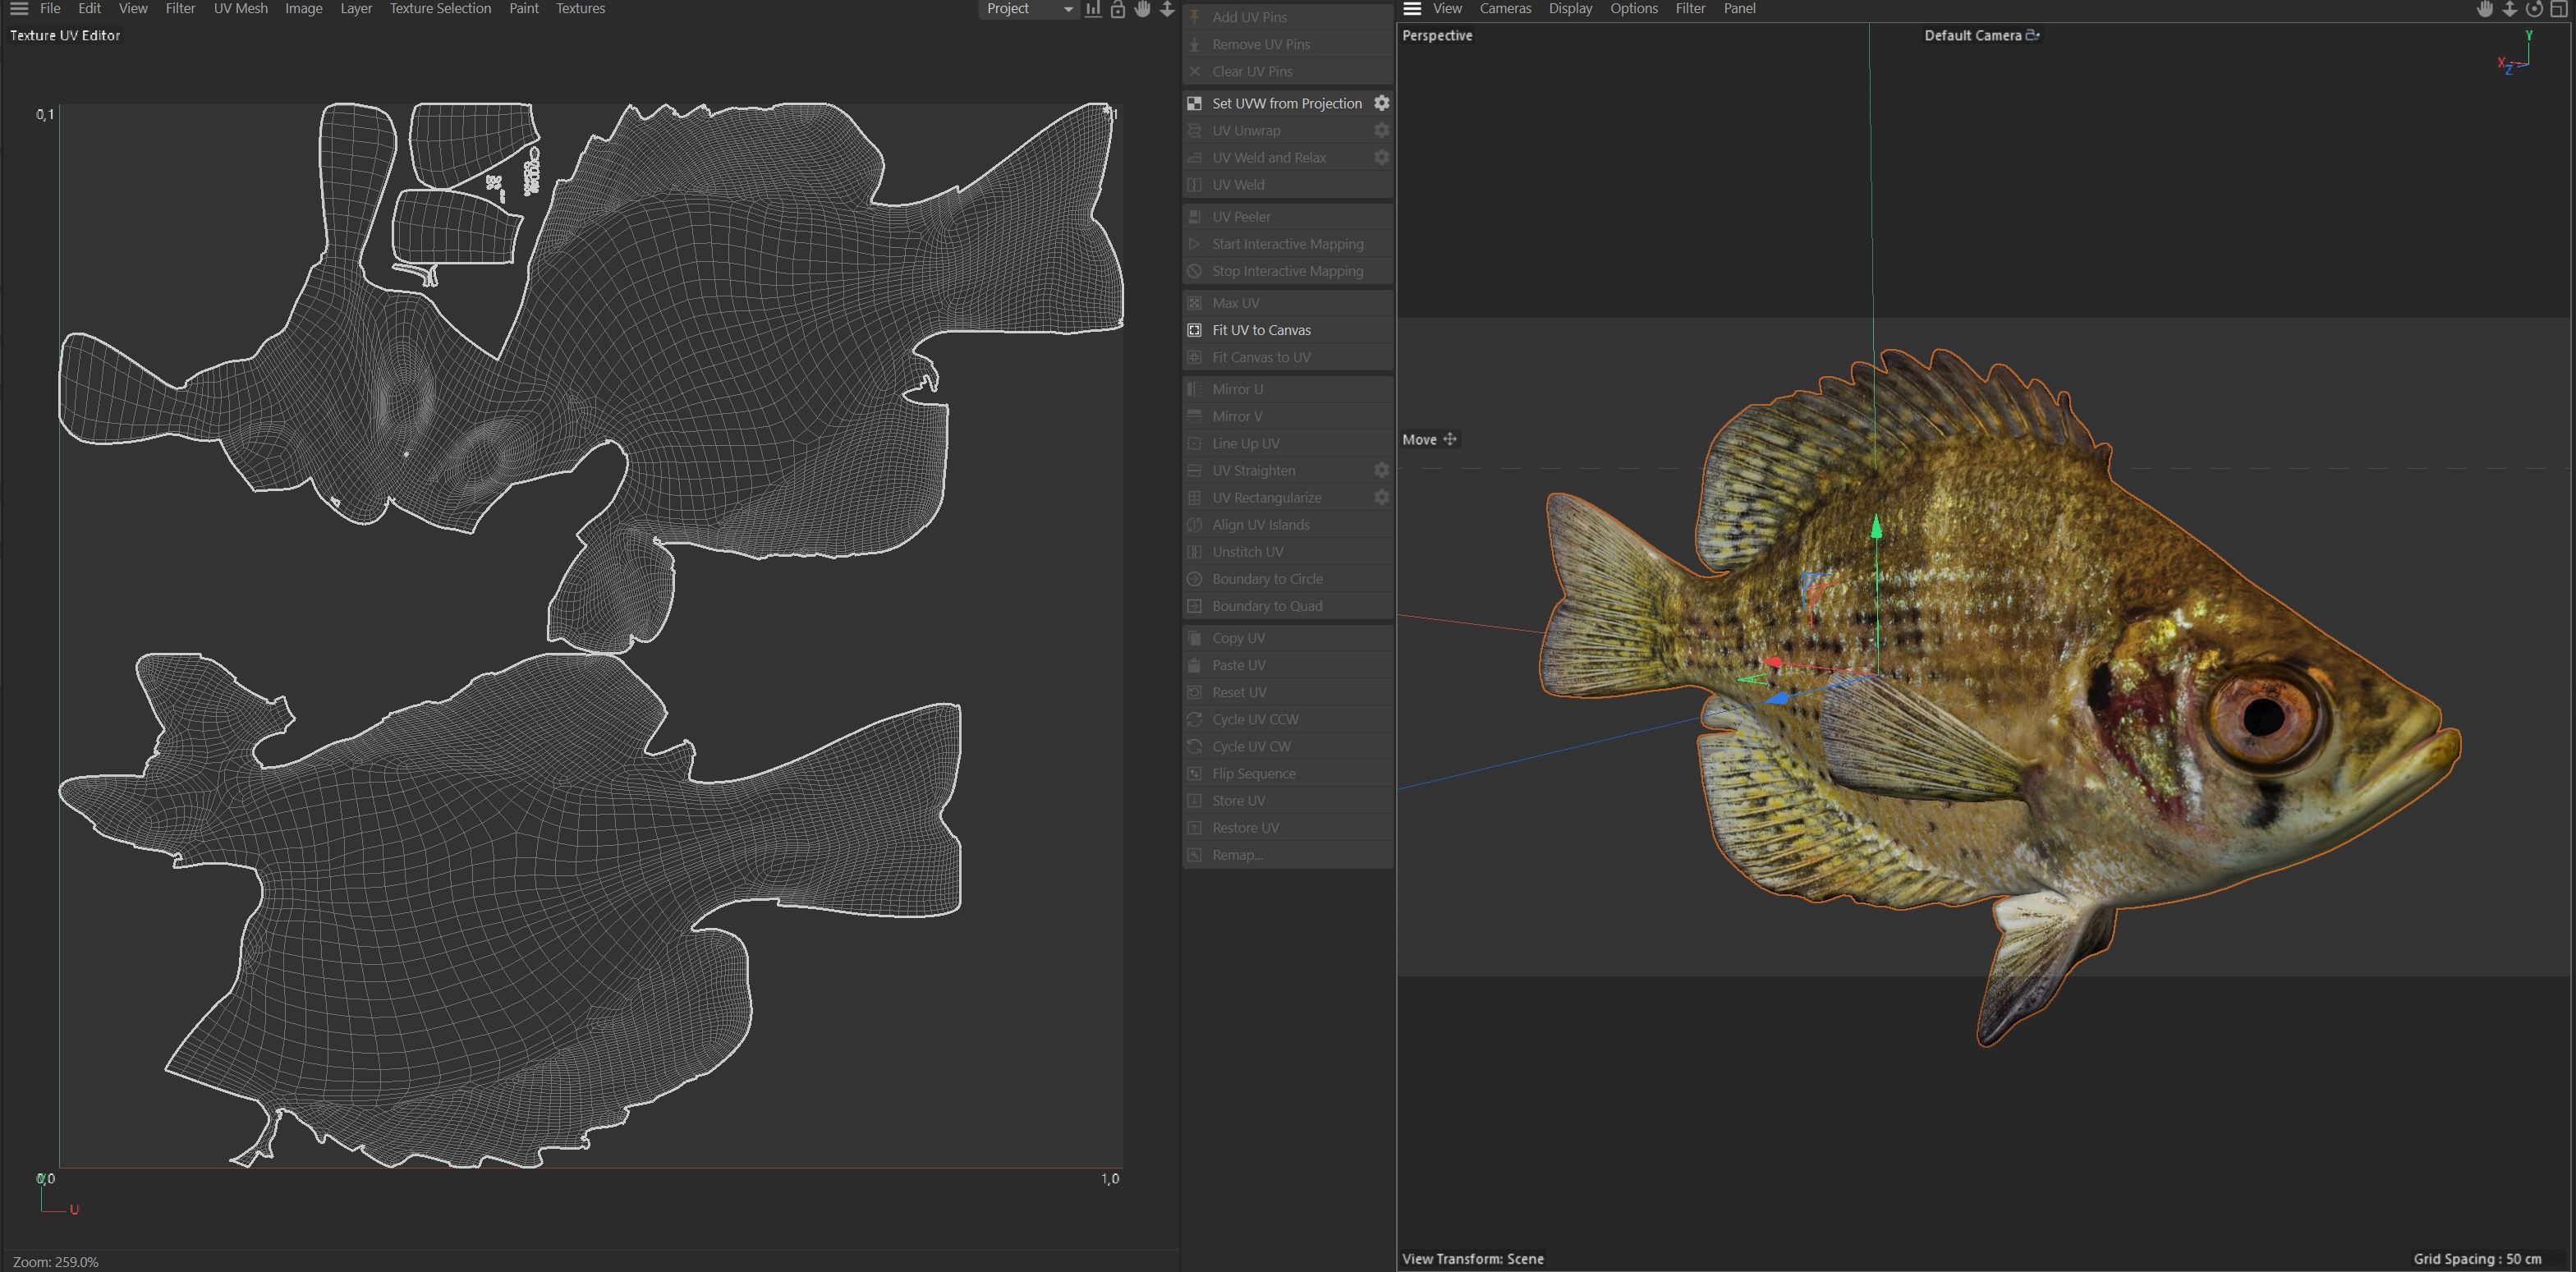Open the viewport hamburger menu
Image resolution: width=2576 pixels, height=1272 pixels.
(1412, 9)
